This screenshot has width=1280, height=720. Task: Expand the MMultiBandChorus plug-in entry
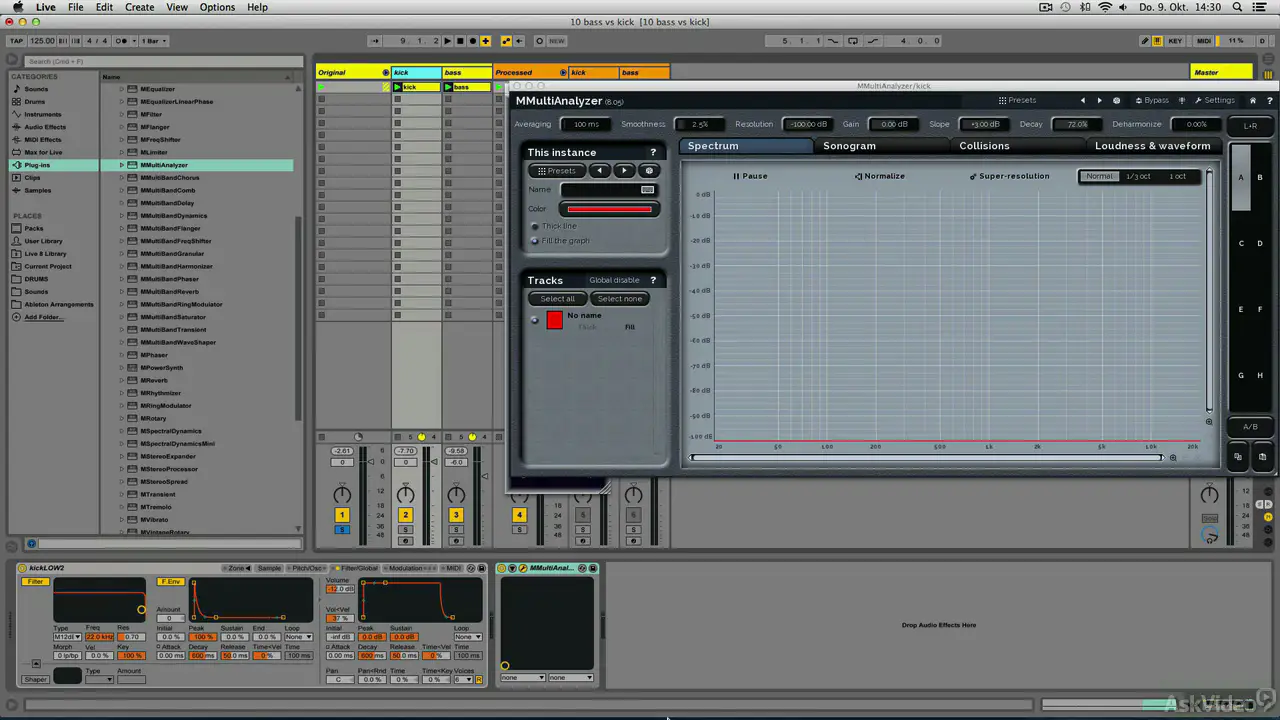[x=122, y=178]
